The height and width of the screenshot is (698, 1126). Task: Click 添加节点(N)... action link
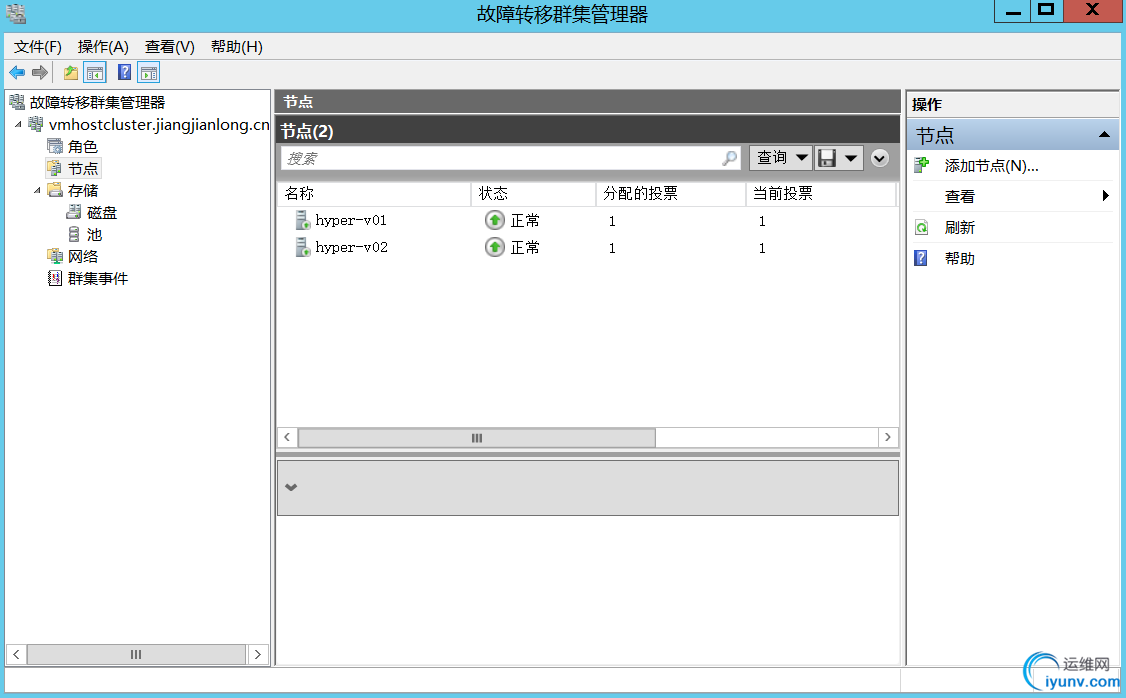991,166
